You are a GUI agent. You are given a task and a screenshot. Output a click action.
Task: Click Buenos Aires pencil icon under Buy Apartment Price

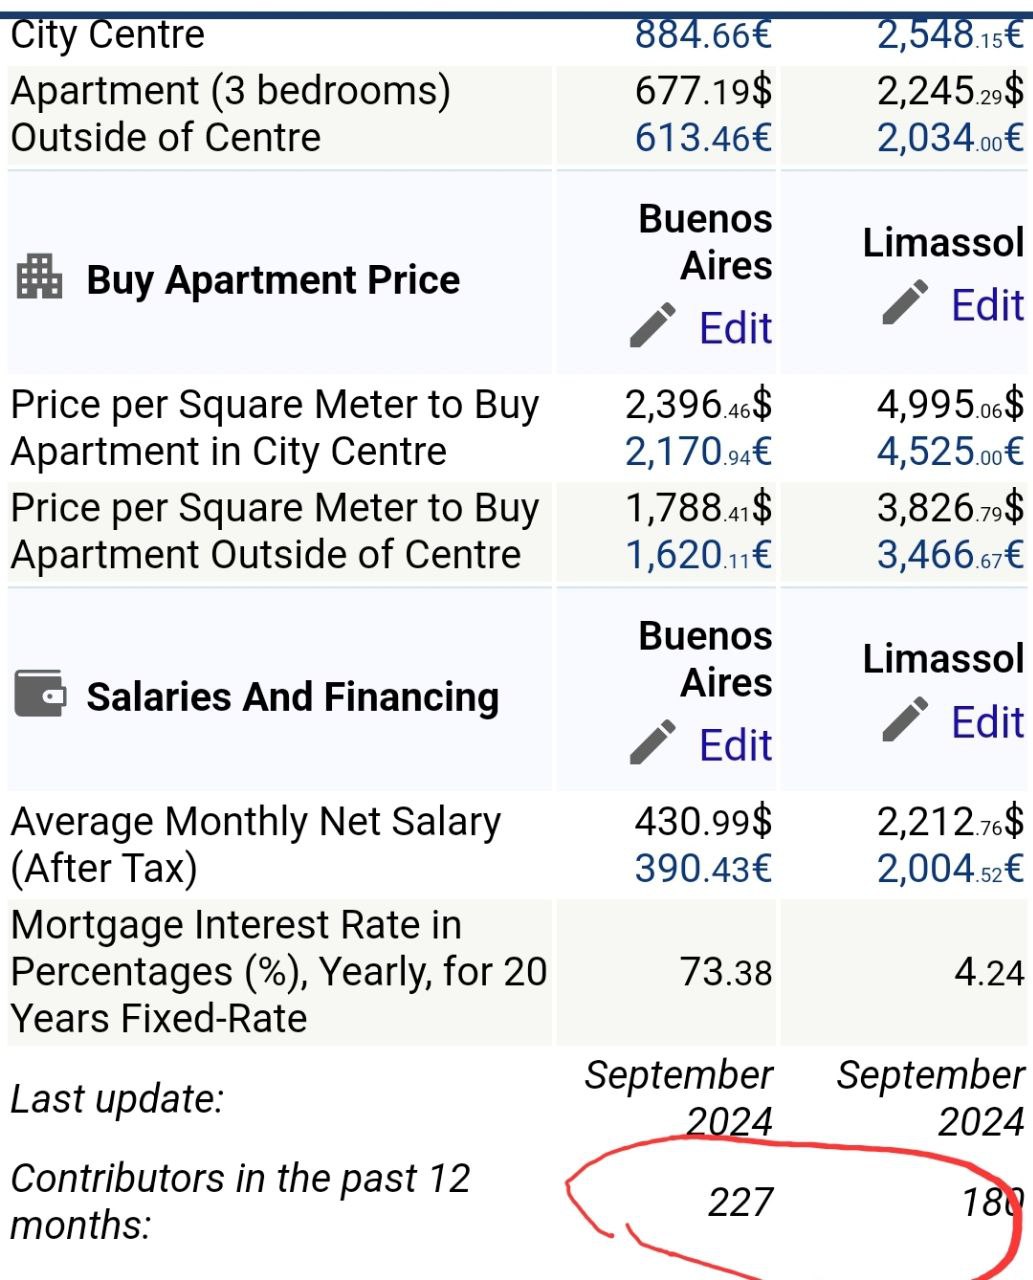(x=652, y=327)
